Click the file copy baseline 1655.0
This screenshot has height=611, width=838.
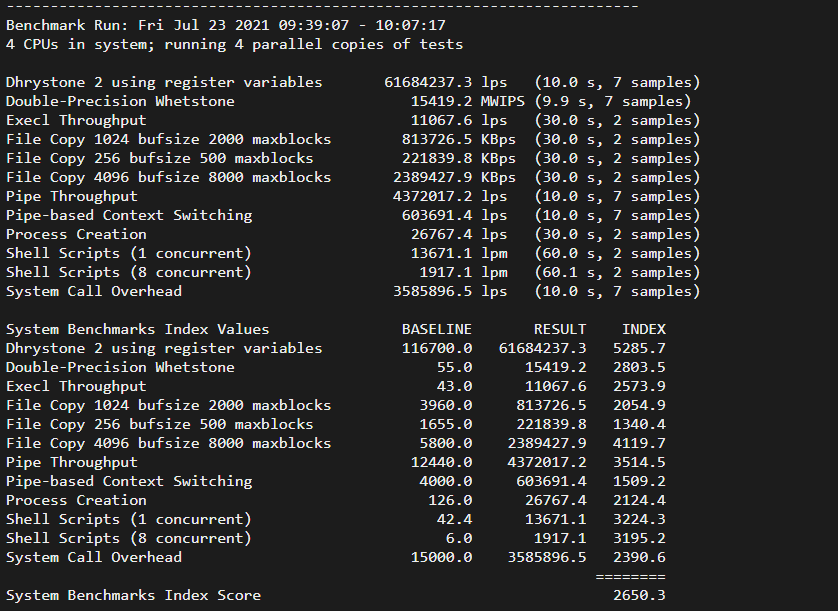(x=446, y=424)
